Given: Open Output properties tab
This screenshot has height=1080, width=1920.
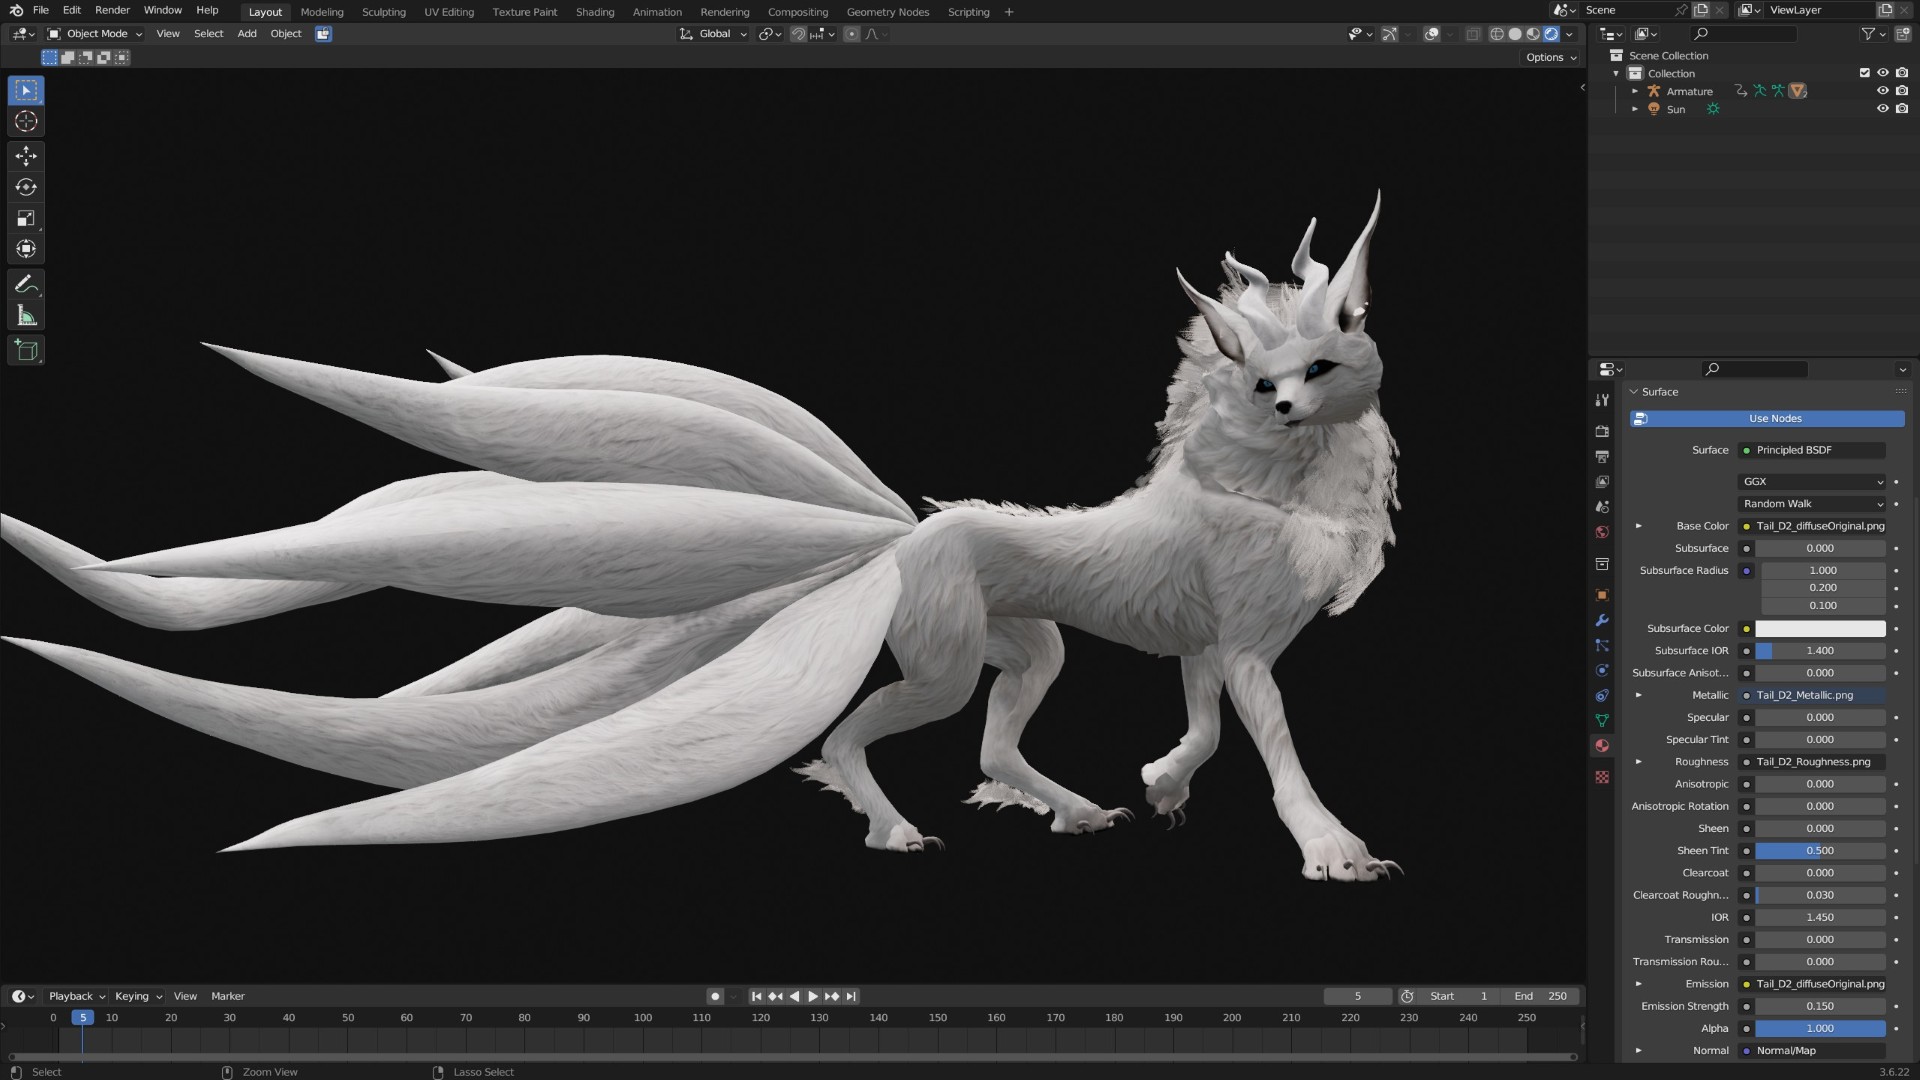Looking at the screenshot, I should [1602, 457].
